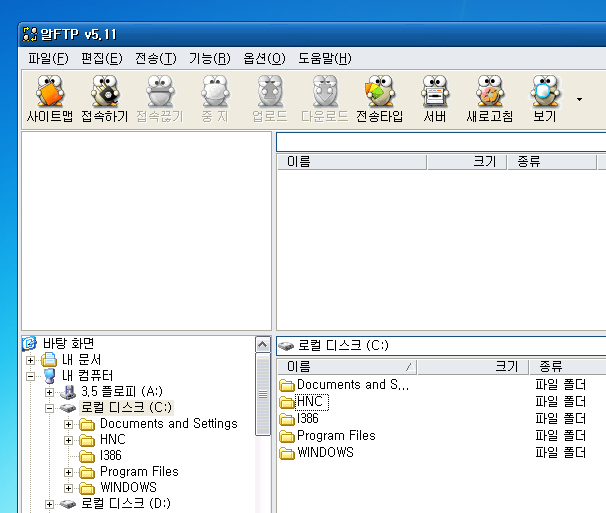Click the 알FTP title bar icon

tap(30, 34)
